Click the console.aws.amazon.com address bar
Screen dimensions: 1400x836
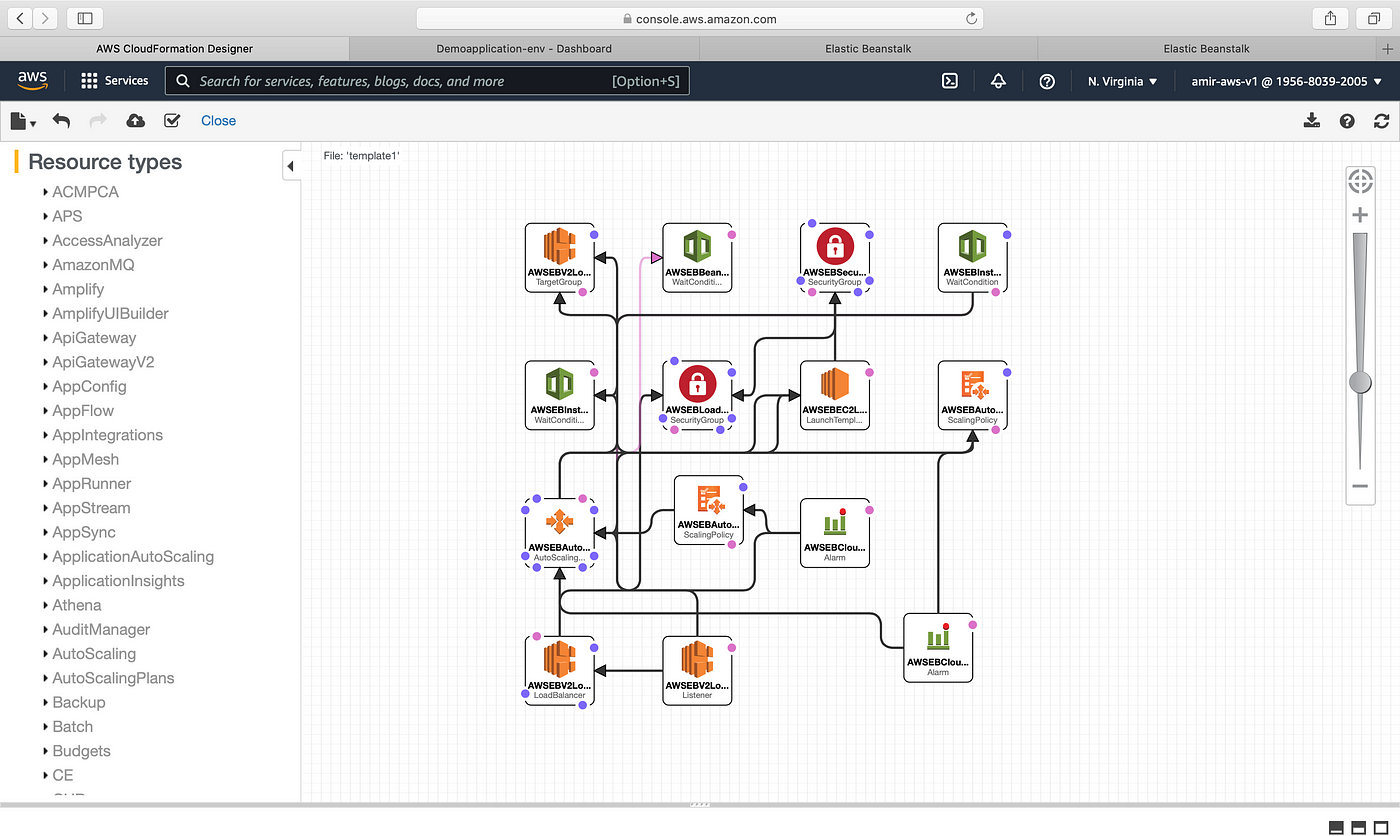point(699,18)
